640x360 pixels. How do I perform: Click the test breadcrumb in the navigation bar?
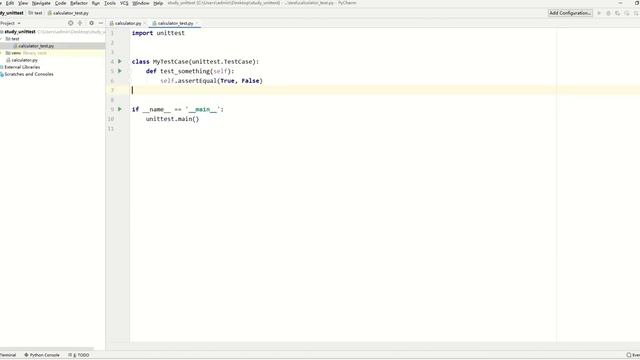(x=36, y=13)
